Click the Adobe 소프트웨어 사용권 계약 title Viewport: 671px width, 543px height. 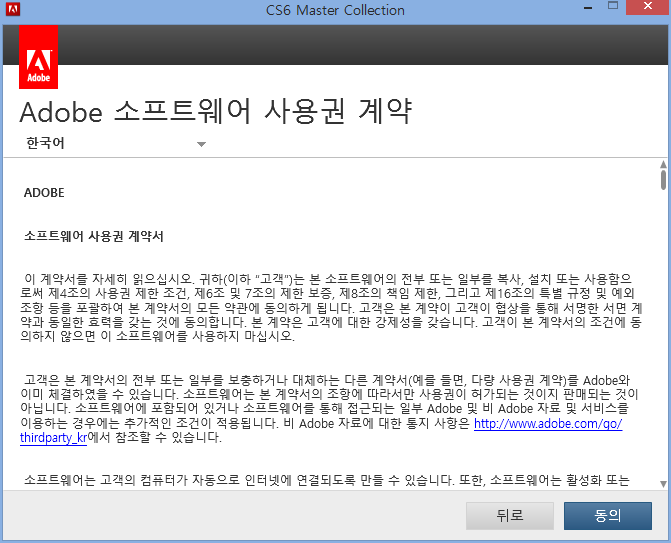coord(216,113)
